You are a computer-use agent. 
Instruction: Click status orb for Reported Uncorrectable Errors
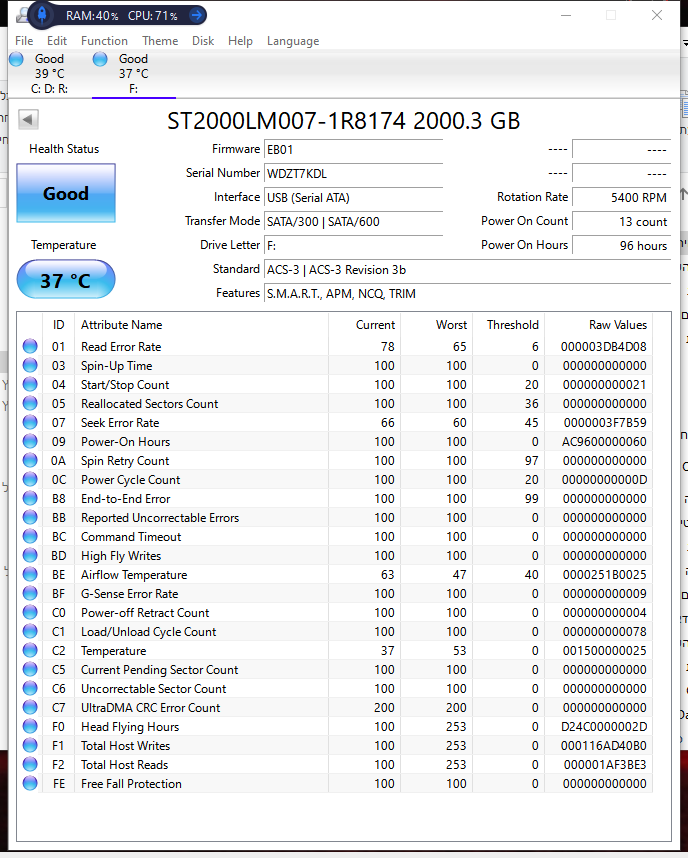click(x=30, y=517)
